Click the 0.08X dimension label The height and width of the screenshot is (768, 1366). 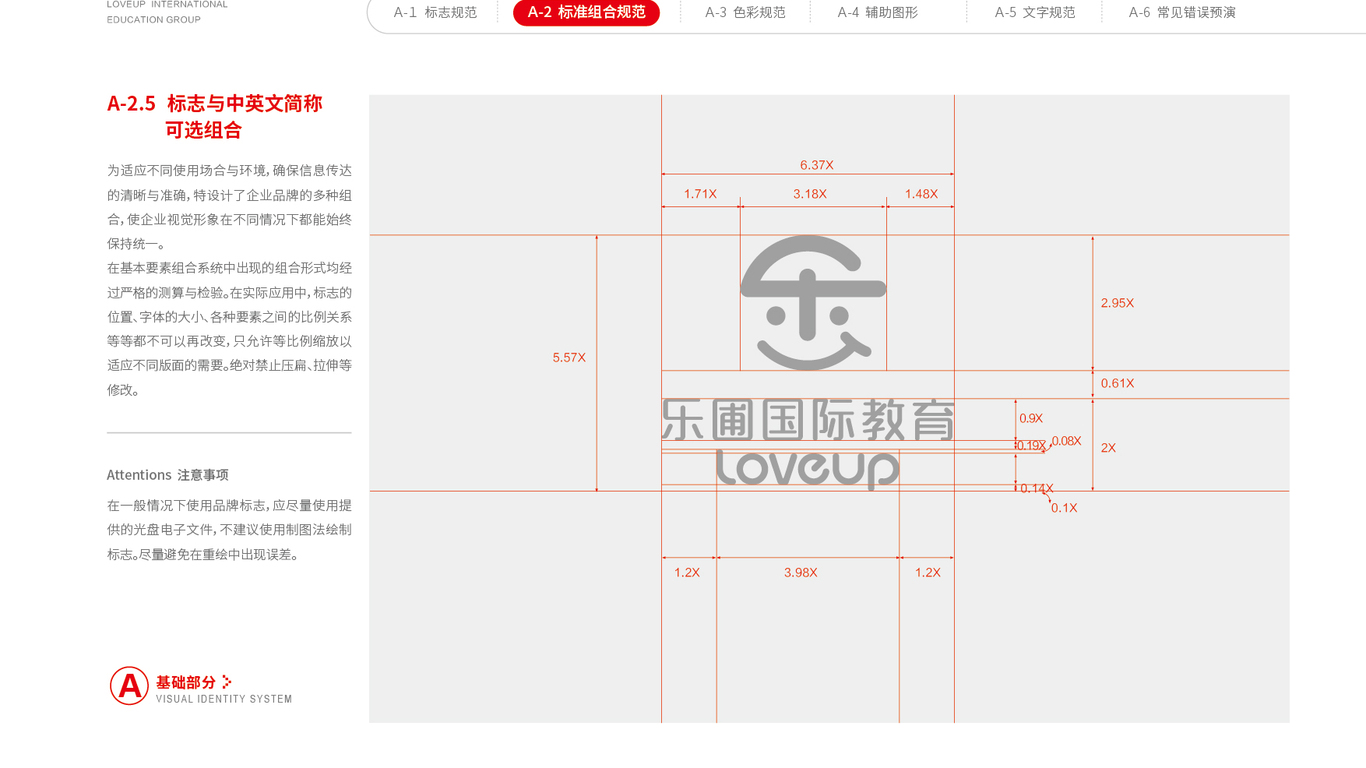1066,441
